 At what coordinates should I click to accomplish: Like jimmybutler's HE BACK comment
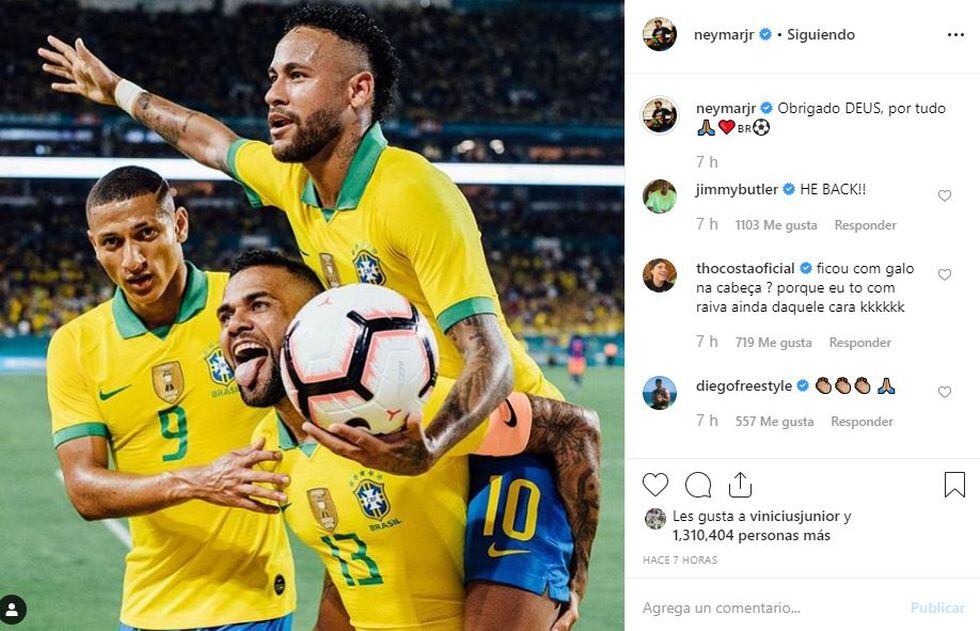click(x=944, y=196)
